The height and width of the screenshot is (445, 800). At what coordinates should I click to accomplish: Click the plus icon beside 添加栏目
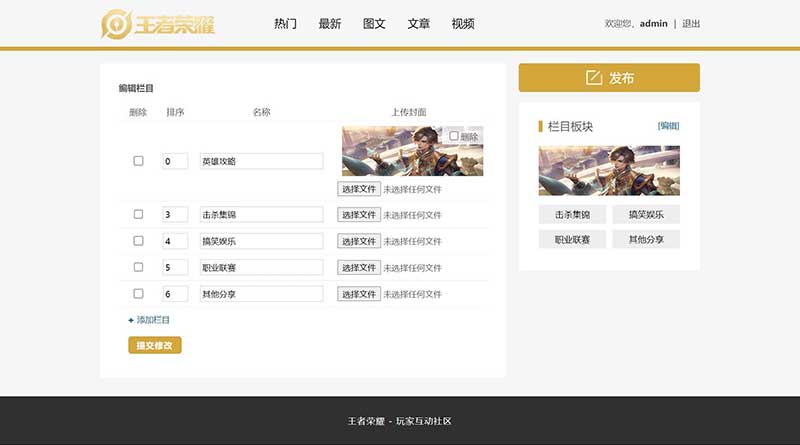coord(131,320)
